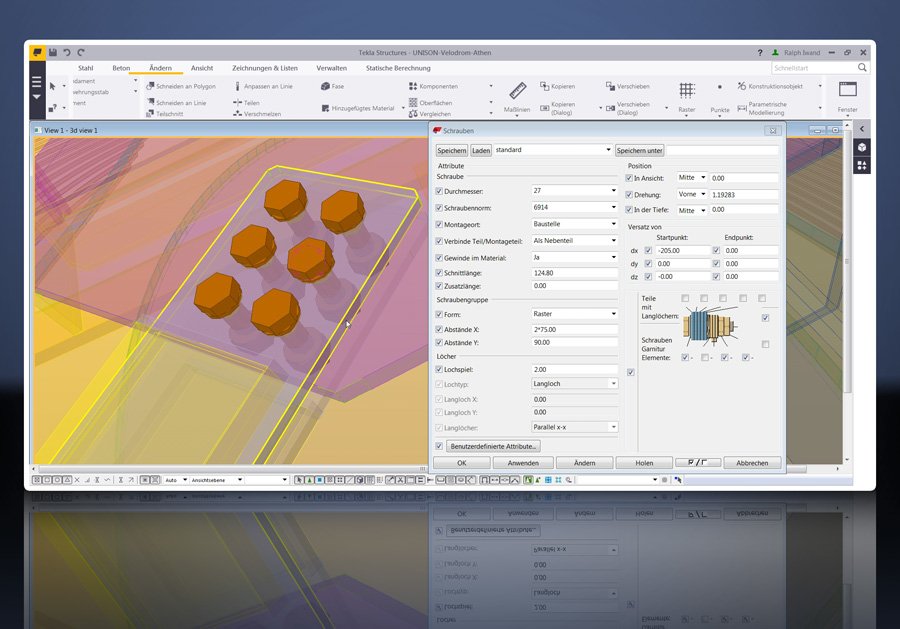Click the Fenster window icon in ribbon

(x=847, y=90)
